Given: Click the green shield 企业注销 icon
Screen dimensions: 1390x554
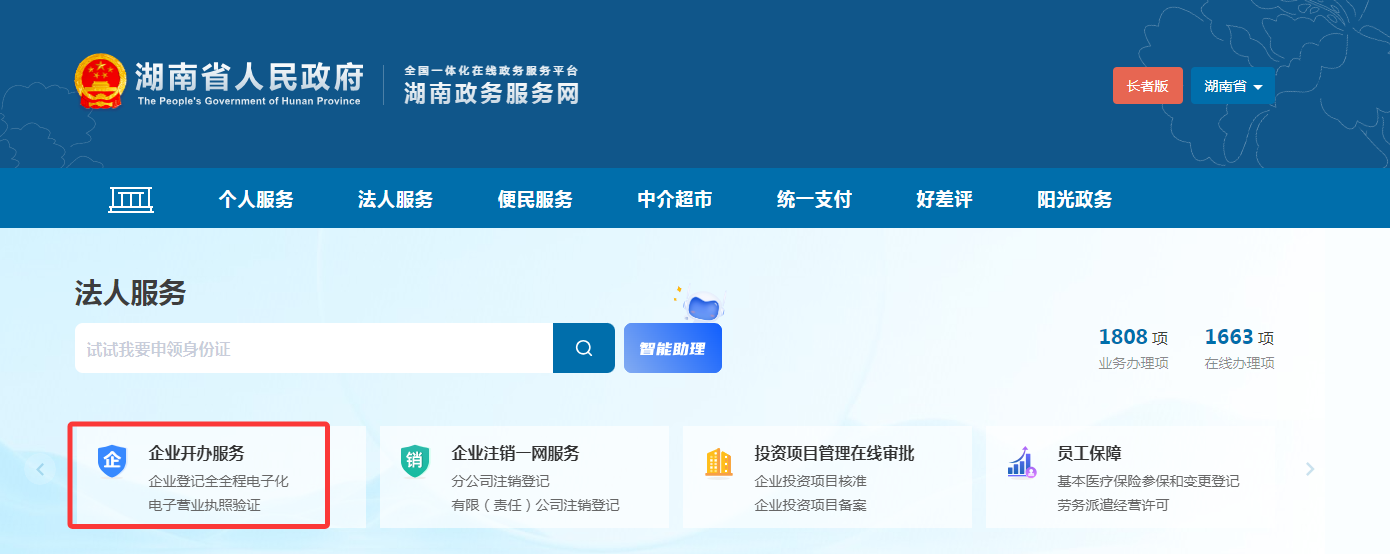Looking at the screenshot, I should pos(415,461).
